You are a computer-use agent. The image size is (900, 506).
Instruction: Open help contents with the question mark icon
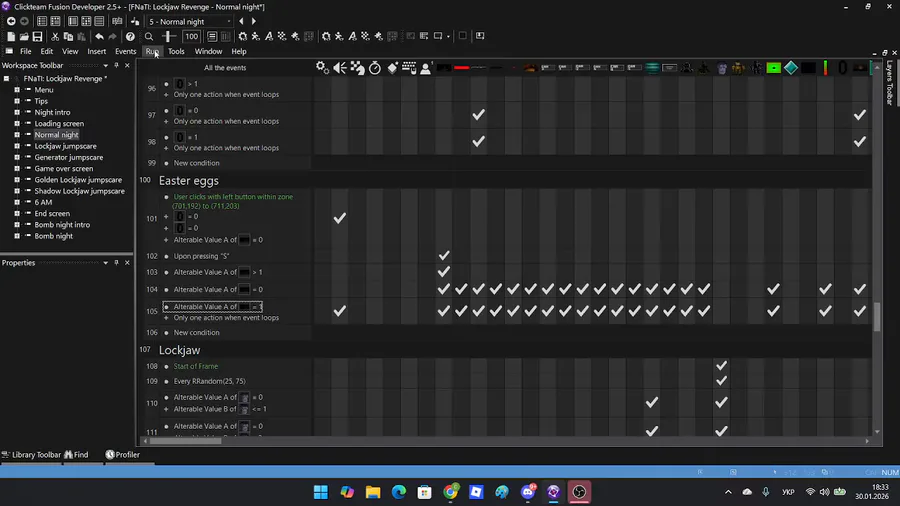(x=130, y=37)
